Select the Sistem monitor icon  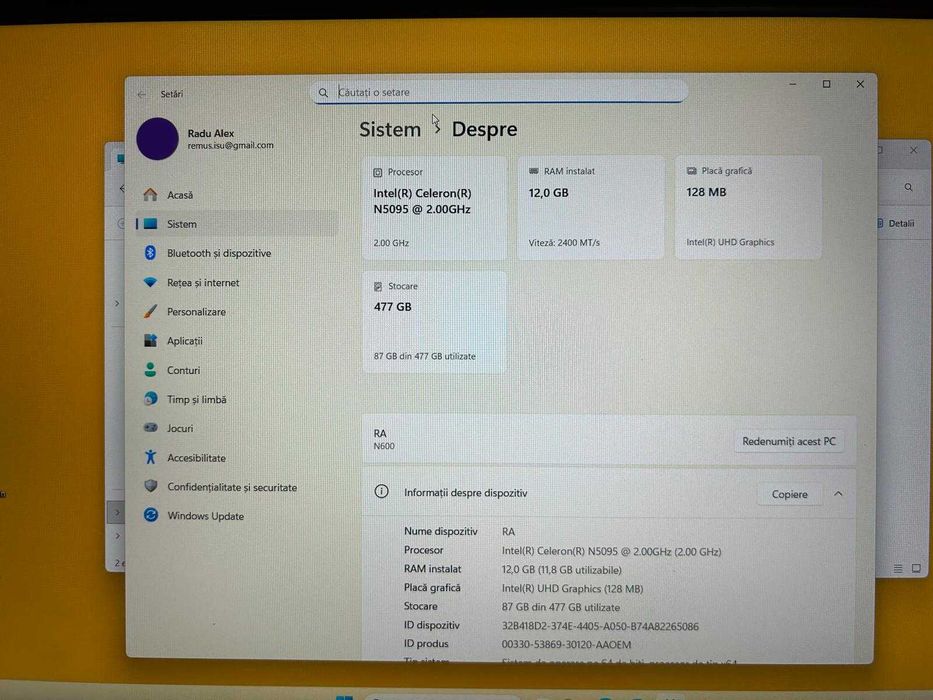point(151,224)
